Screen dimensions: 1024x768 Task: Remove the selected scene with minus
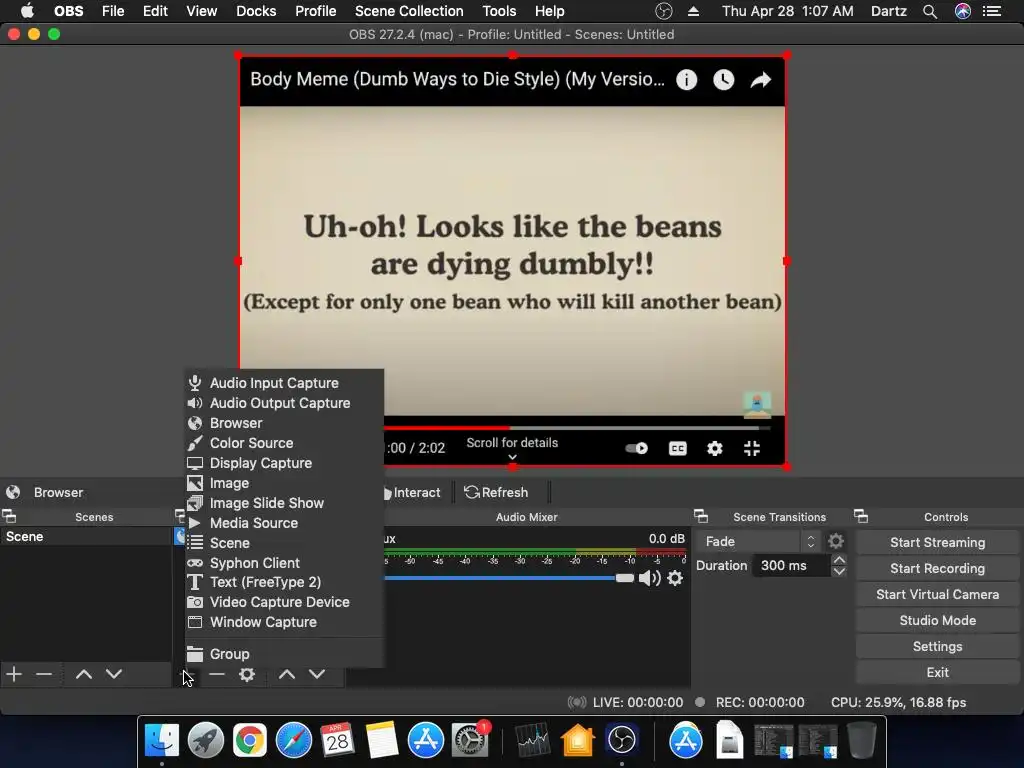44,674
